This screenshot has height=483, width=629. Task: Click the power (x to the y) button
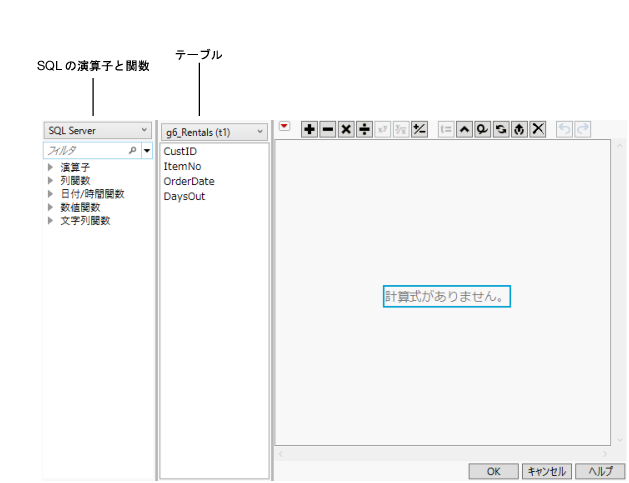coord(383,130)
